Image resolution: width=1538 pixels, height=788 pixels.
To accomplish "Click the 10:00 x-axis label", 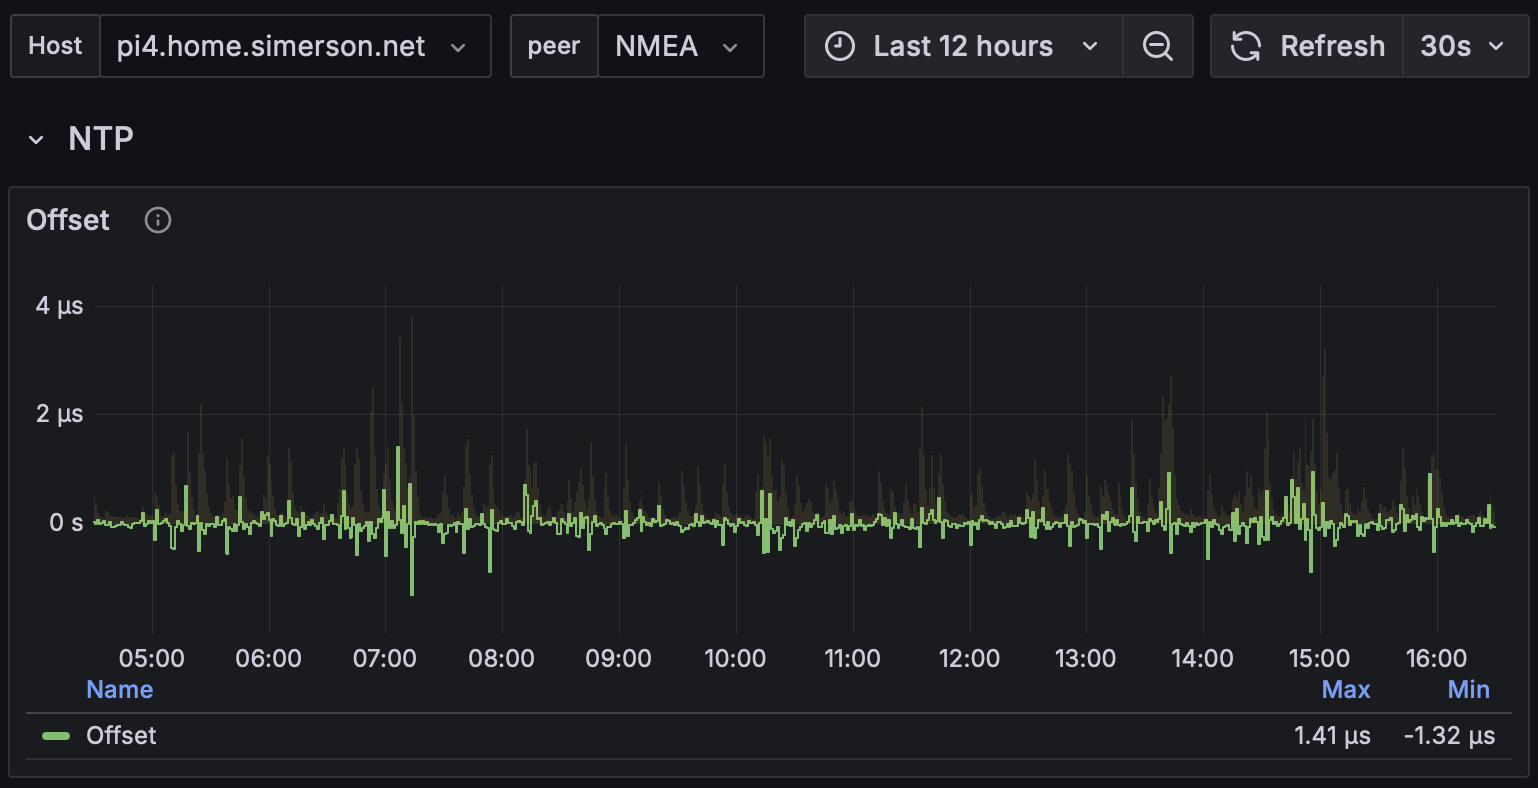I will tap(735, 659).
